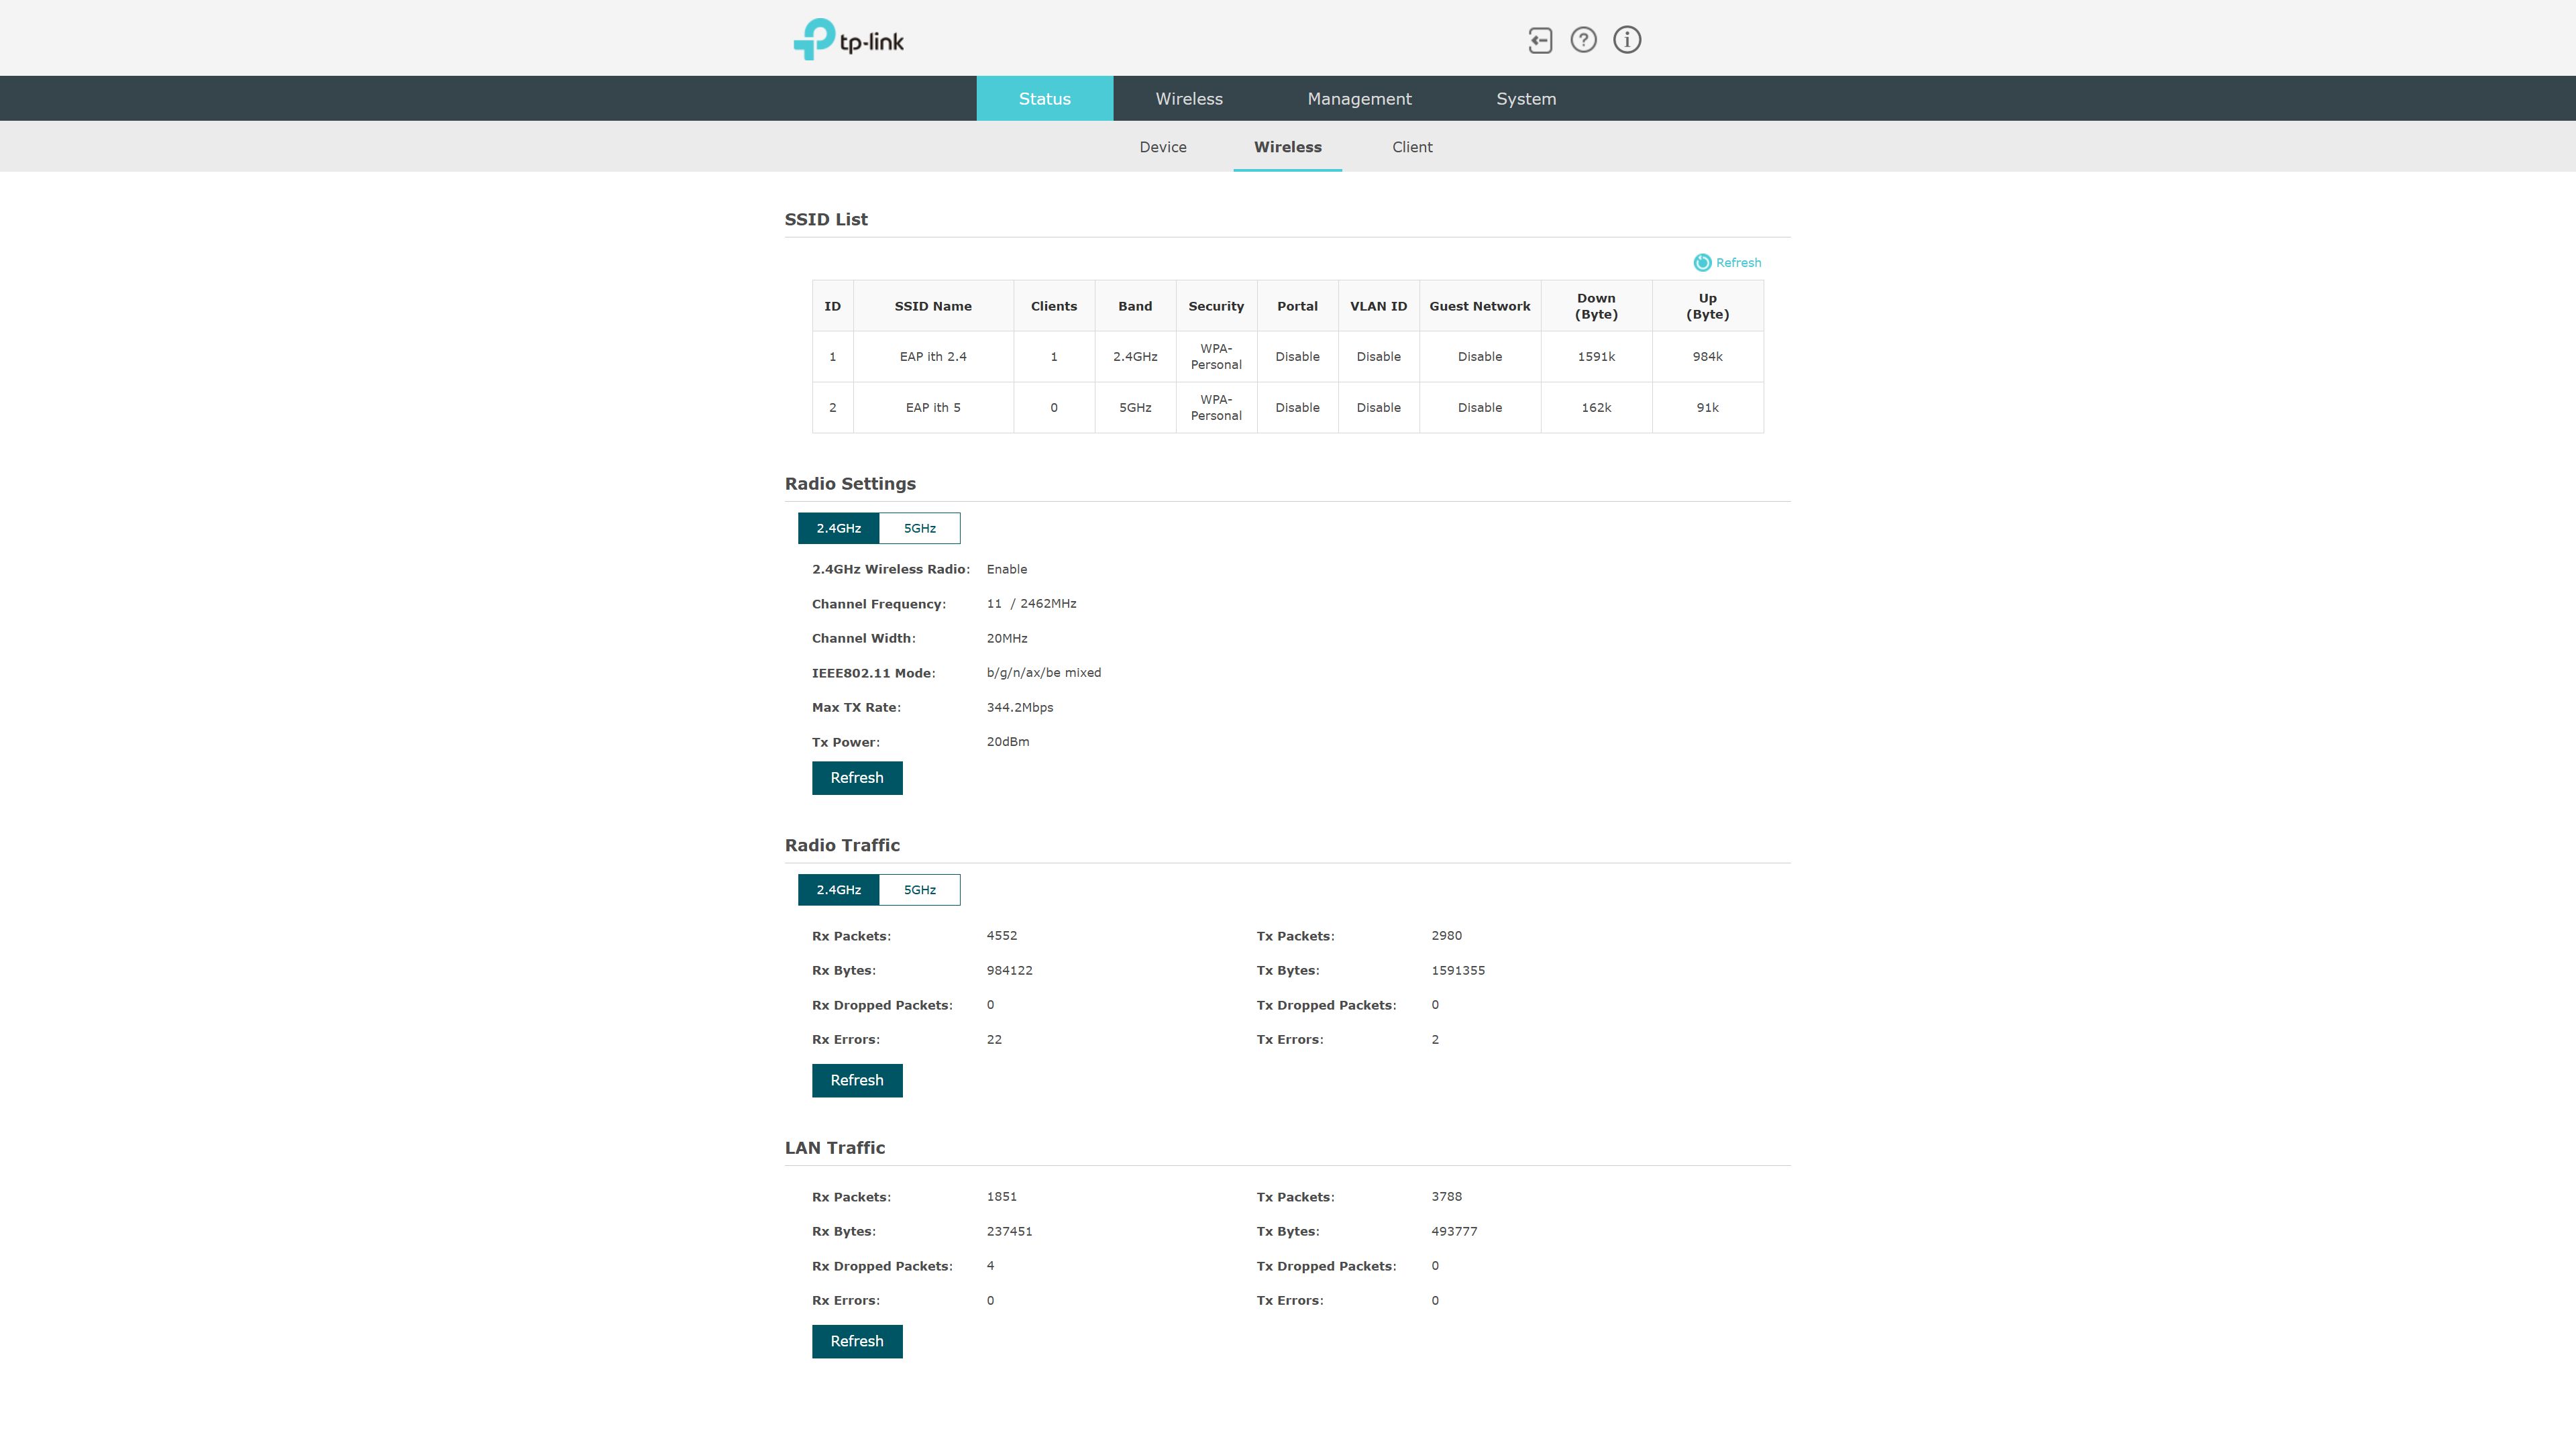Click Refresh under LAN Traffic

[x=857, y=1341]
